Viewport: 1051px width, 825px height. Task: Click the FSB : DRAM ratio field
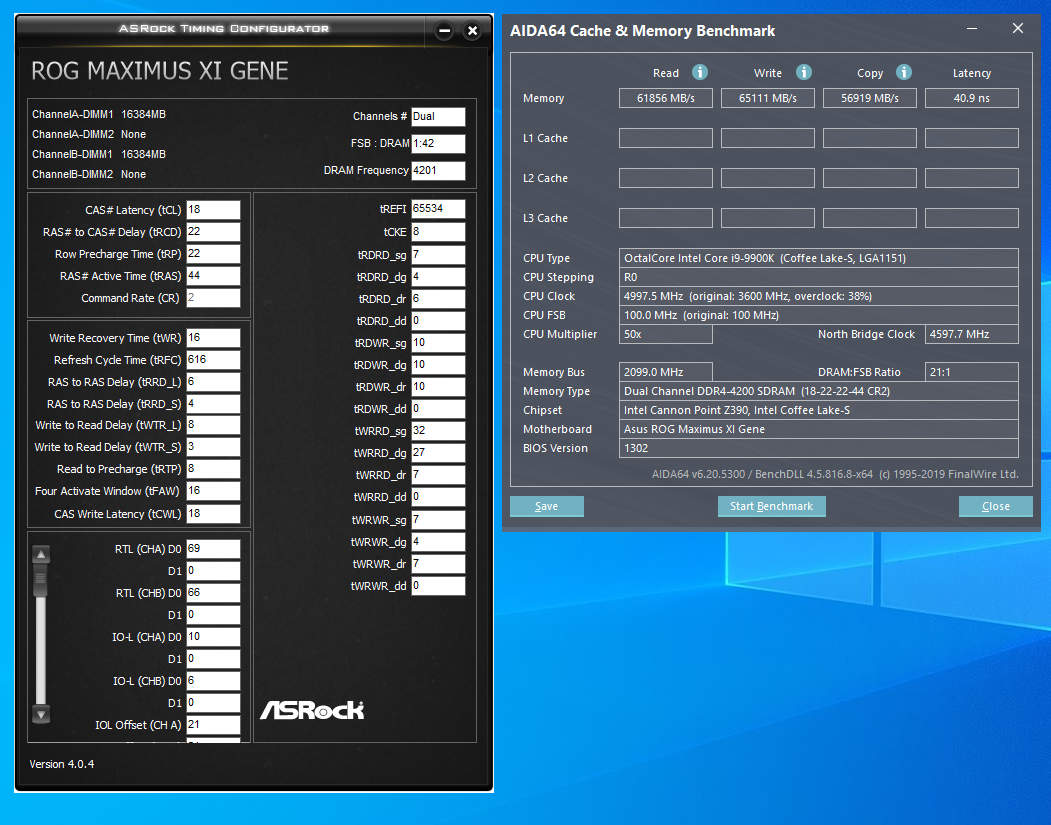coord(438,143)
